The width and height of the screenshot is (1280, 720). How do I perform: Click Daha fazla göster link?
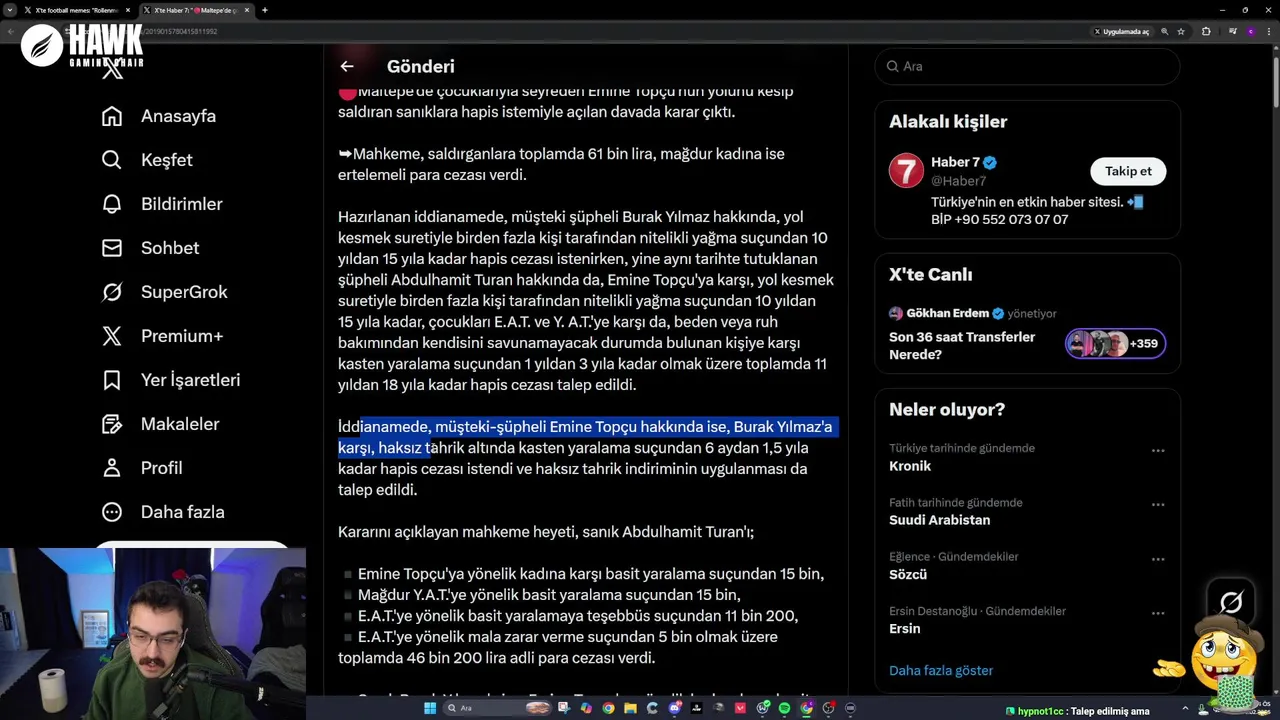941,670
